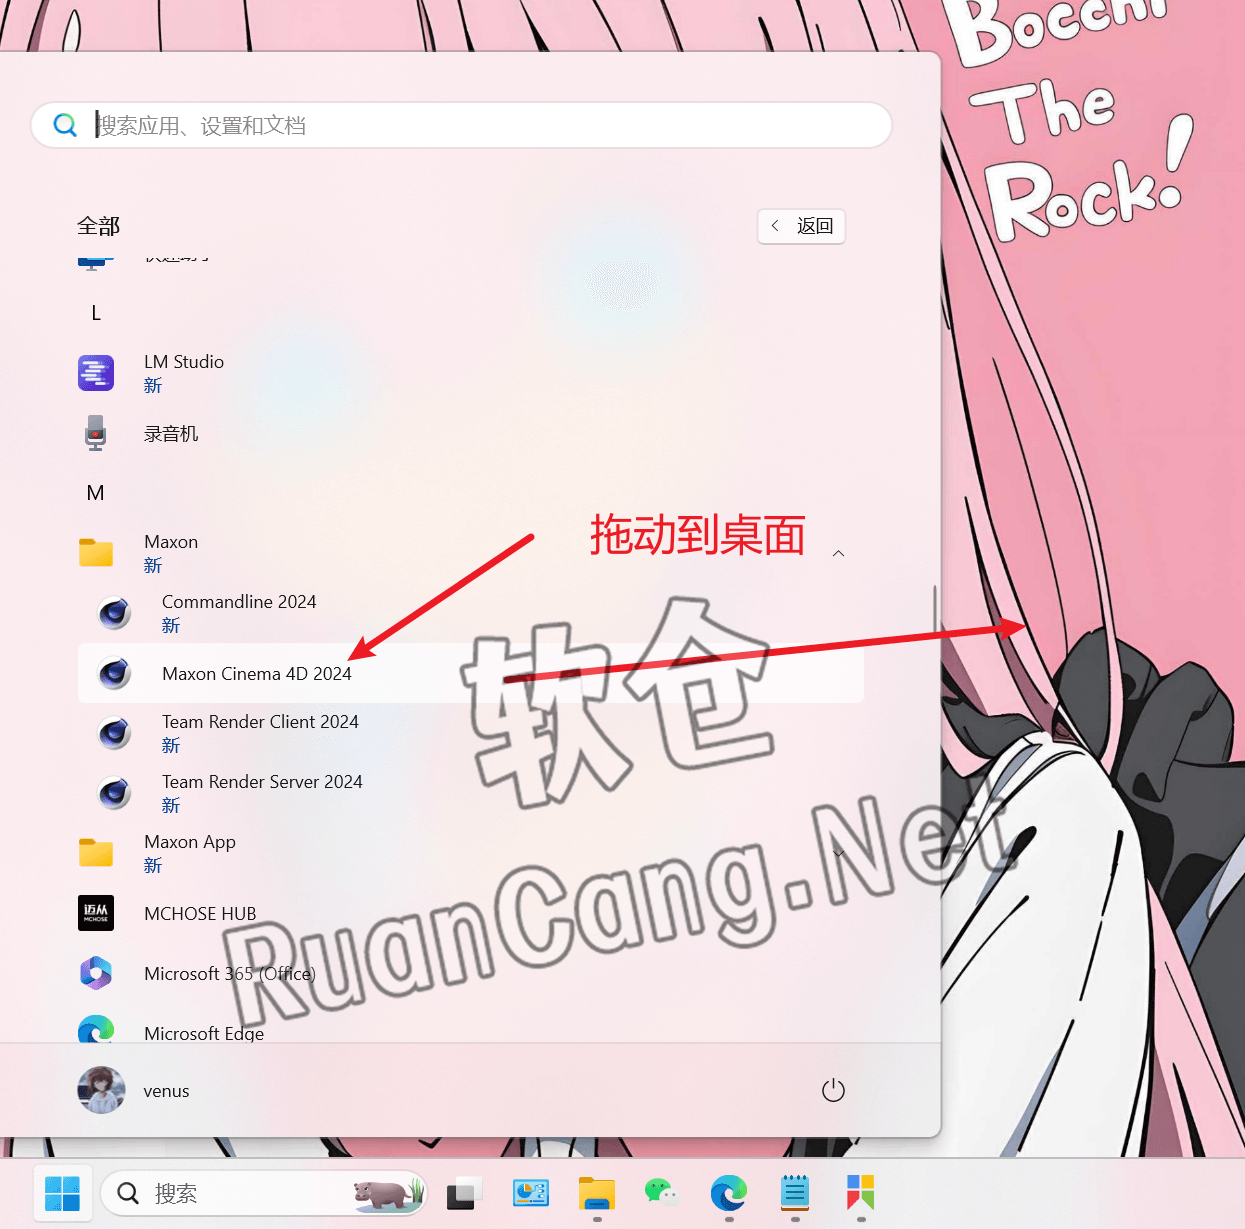
Task: Open Microsoft Edge from the taskbar
Action: tap(729, 1193)
